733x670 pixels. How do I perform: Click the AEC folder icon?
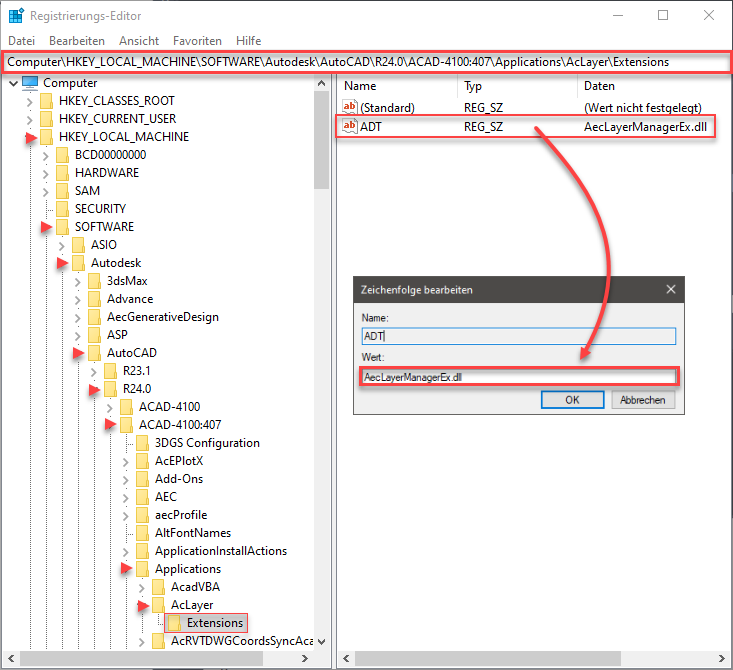142,497
